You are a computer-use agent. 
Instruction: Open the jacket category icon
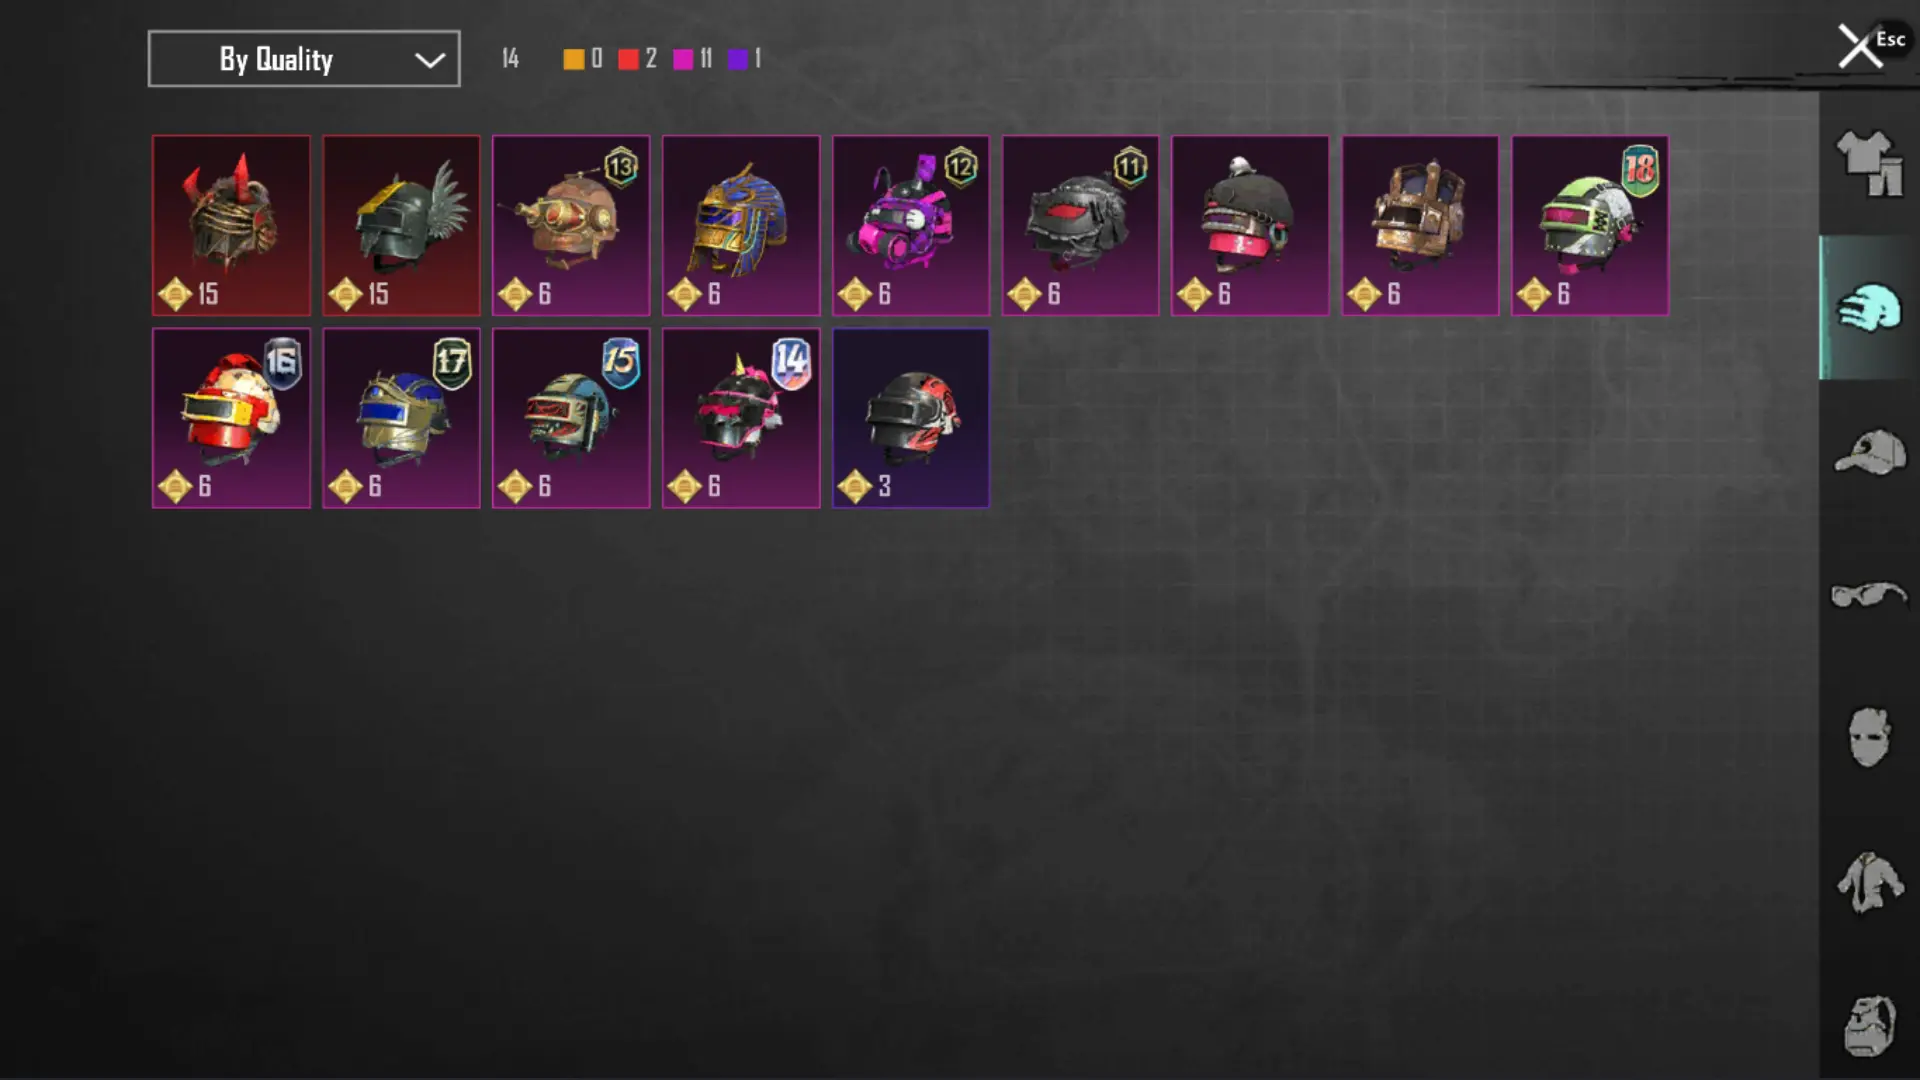point(1869,881)
